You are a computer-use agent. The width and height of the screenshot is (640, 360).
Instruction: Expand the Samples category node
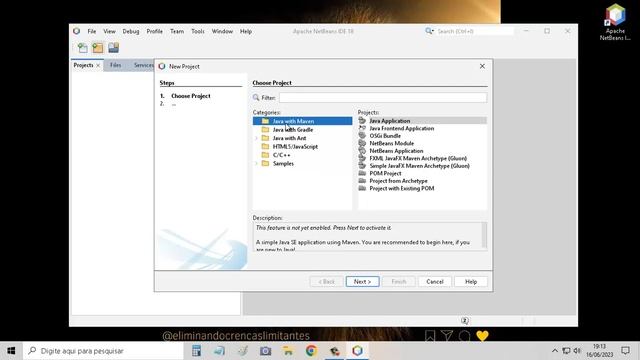pos(256,163)
